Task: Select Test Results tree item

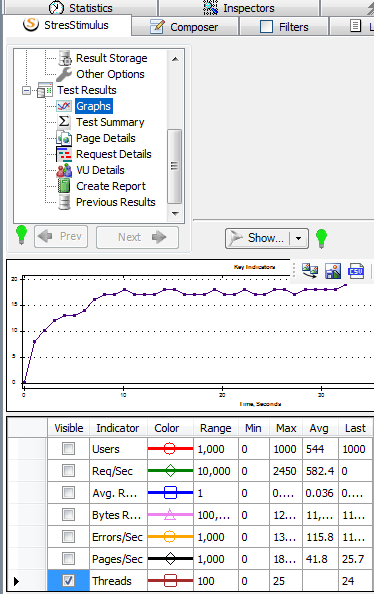Action: tap(87, 90)
